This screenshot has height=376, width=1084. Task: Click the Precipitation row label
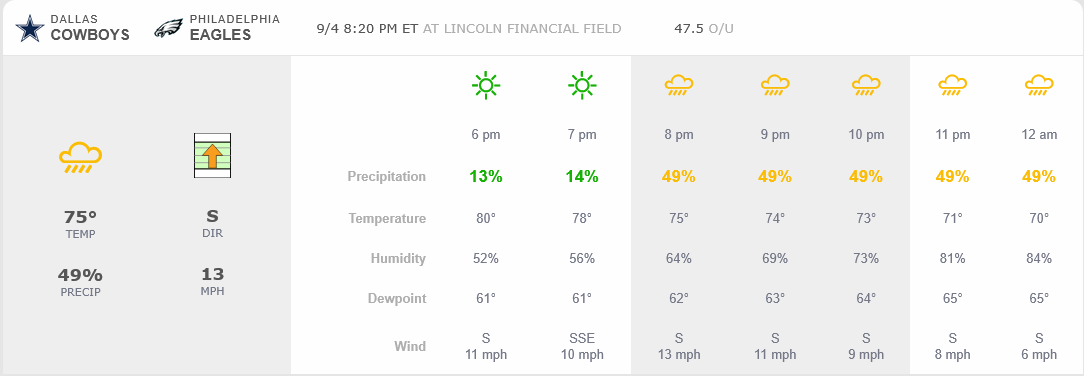click(386, 176)
